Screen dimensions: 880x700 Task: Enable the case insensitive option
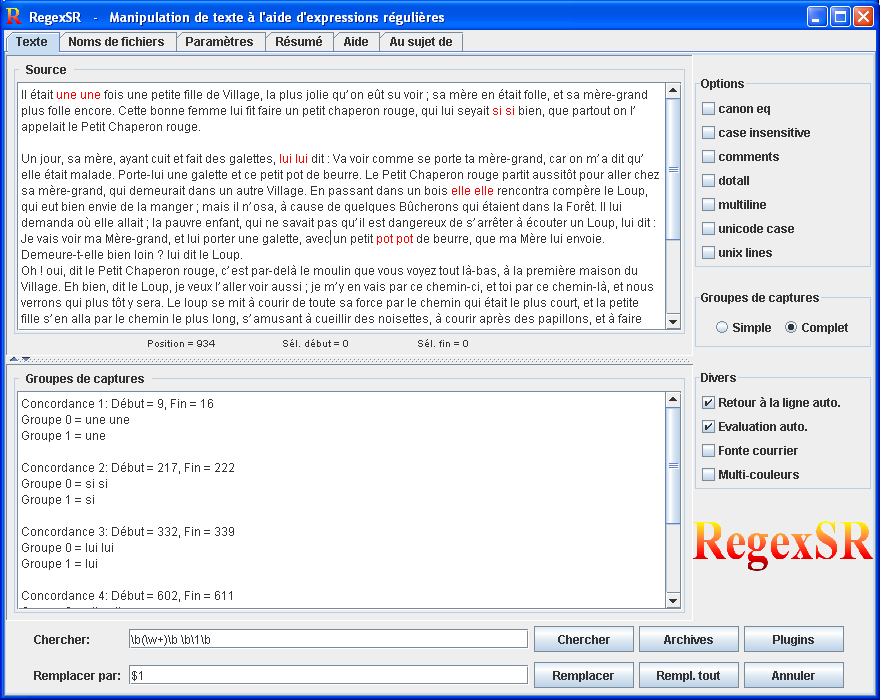click(x=709, y=133)
